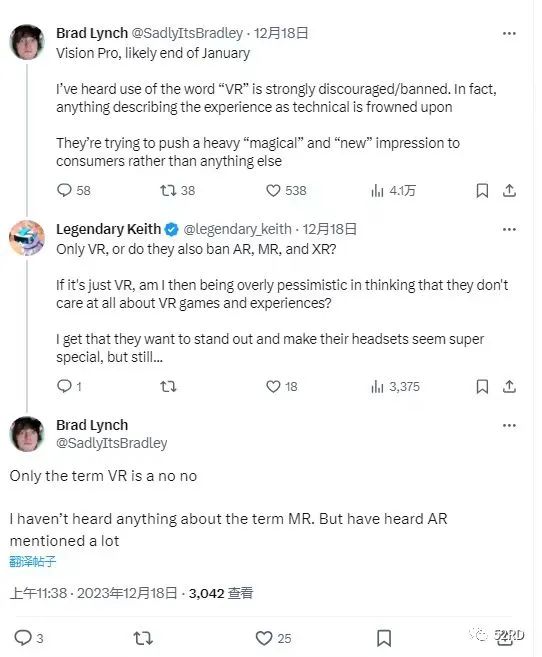Bookmark the main tweet at the bottom

[384, 638]
